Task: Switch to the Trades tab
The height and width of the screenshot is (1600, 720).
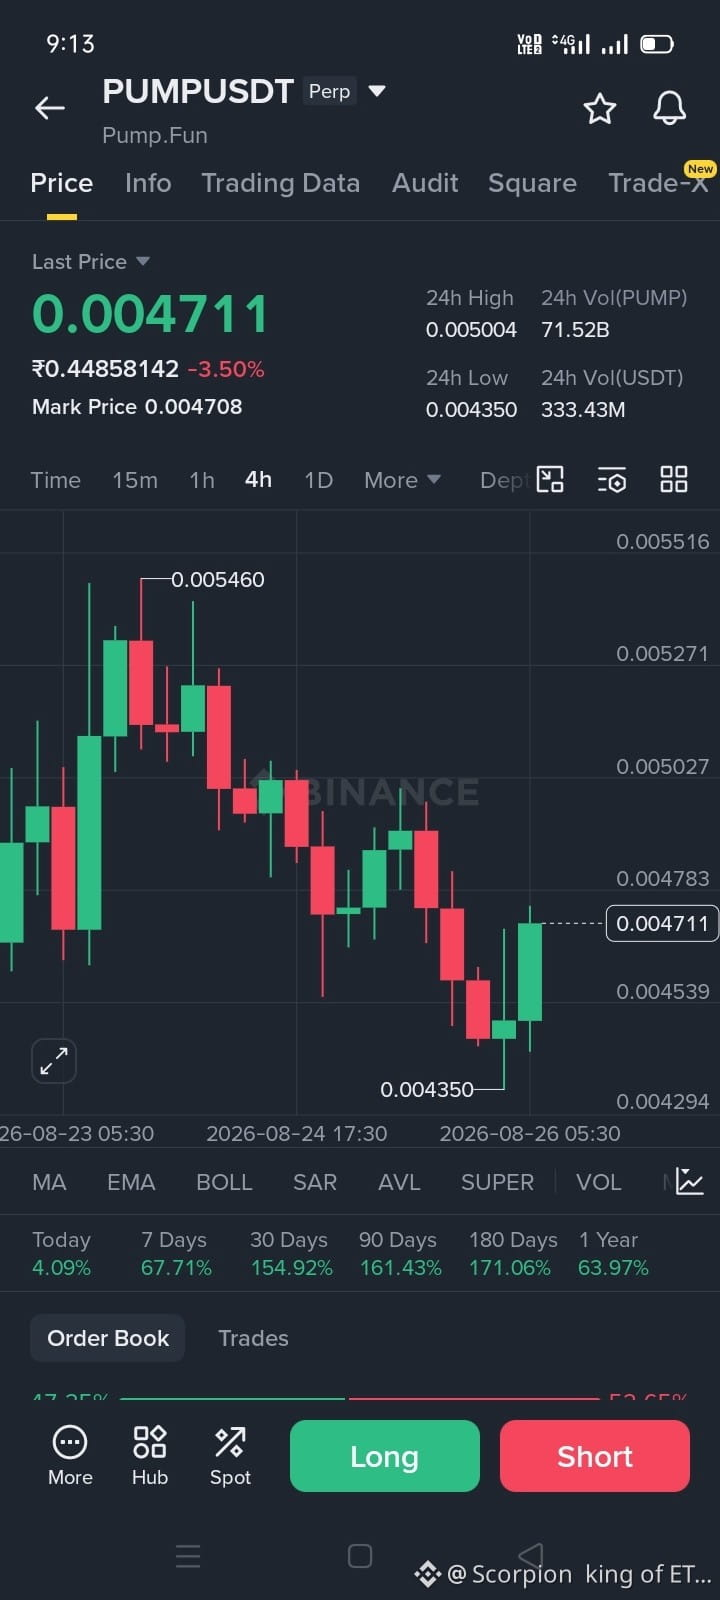Action: 253,1338
